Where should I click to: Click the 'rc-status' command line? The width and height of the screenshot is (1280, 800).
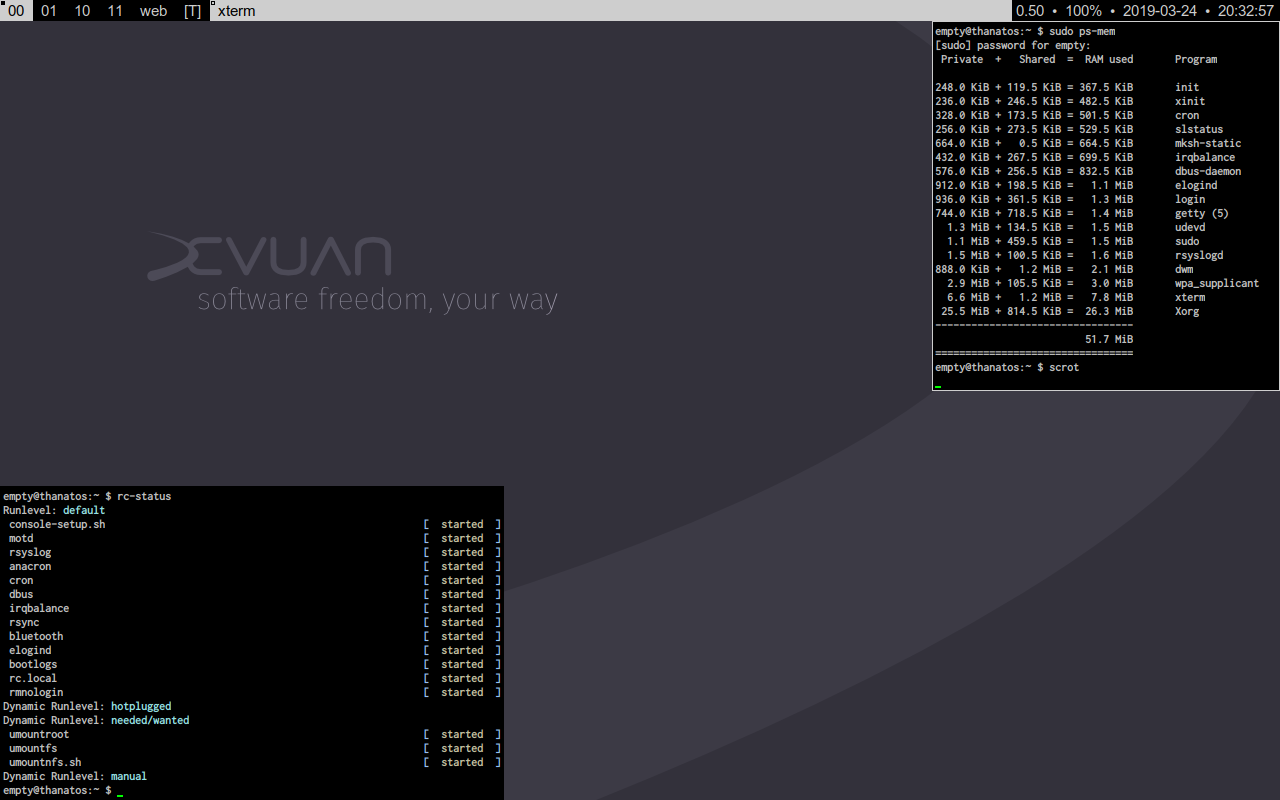pyautogui.click(x=87, y=496)
